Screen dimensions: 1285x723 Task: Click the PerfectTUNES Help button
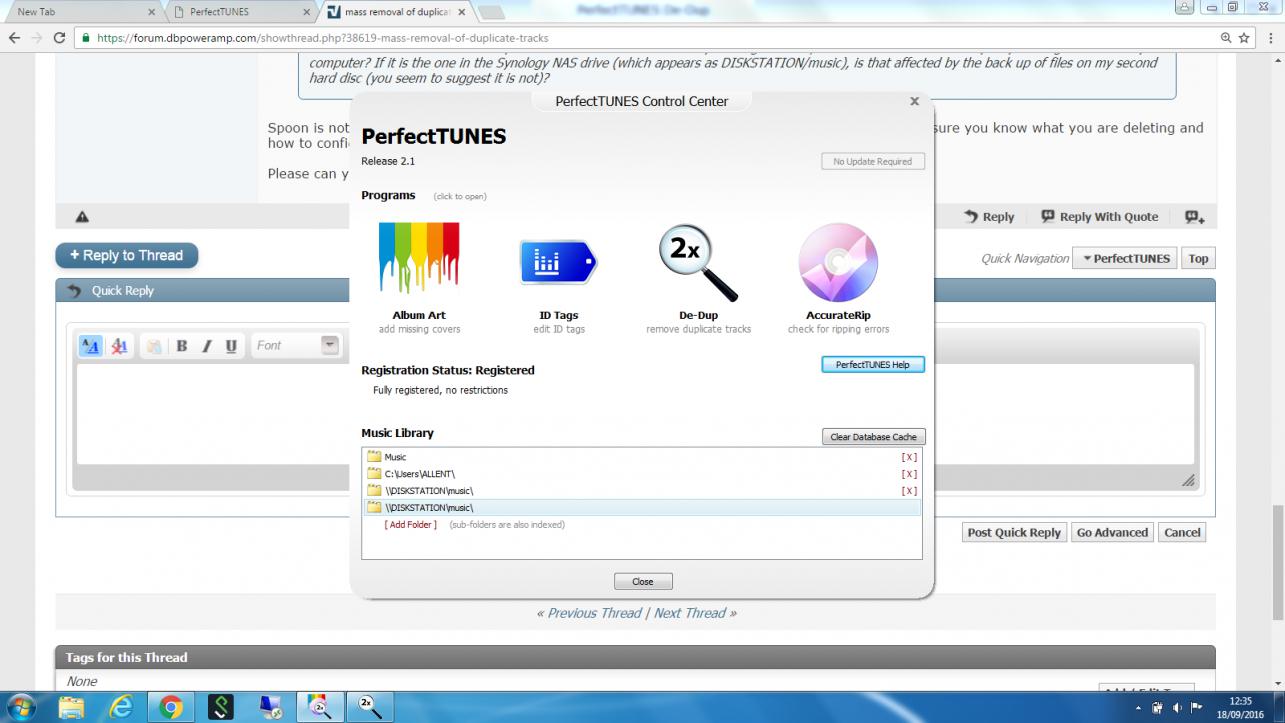[x=872, y=365]
